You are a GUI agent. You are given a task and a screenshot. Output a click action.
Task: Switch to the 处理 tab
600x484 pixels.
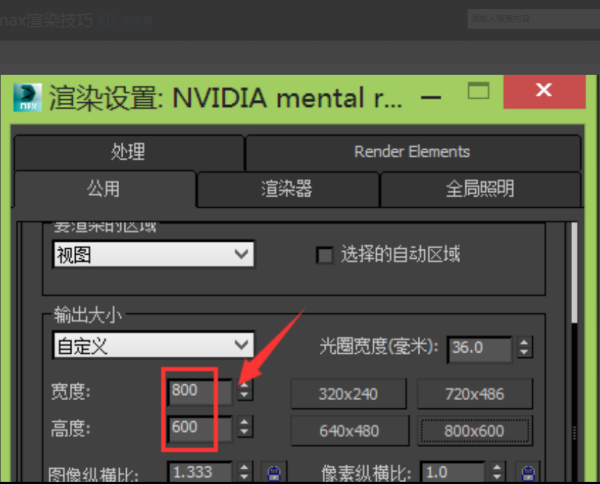point(128,152)
